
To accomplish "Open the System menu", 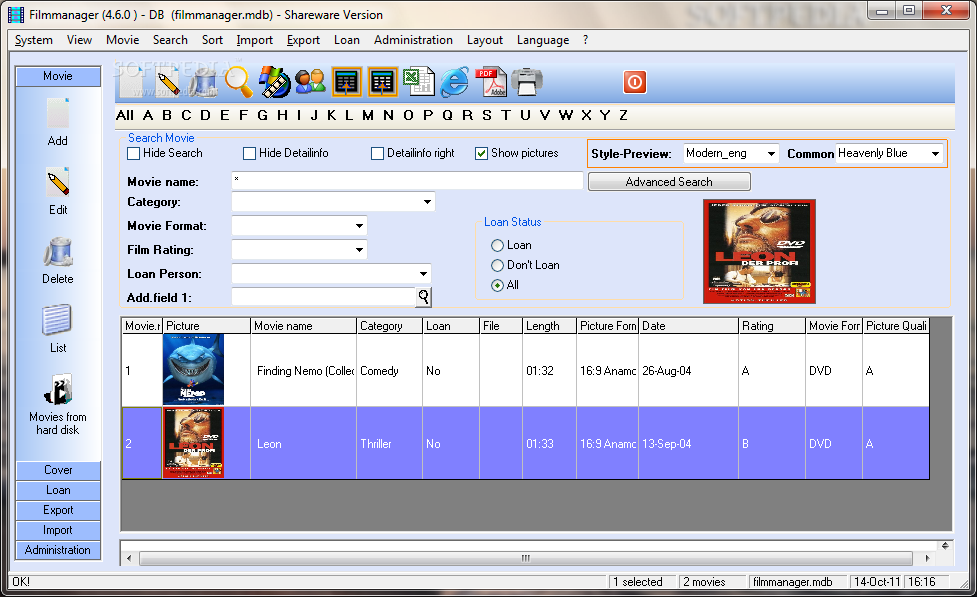I will point(34,41).
